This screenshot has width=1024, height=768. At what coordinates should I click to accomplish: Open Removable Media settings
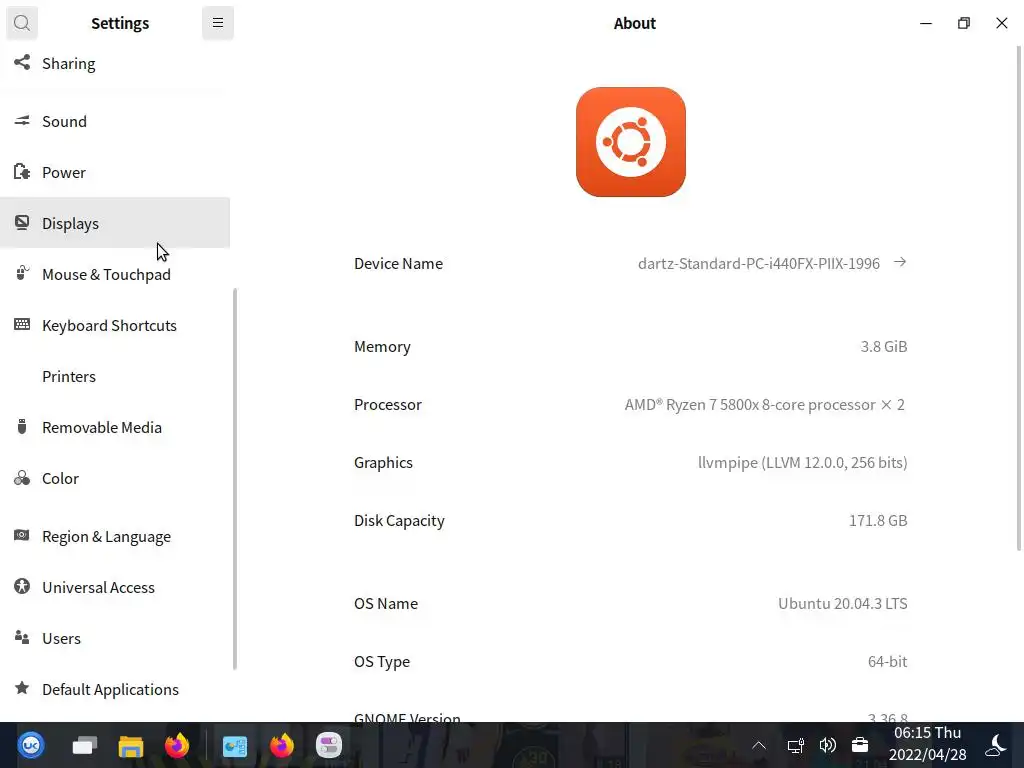(115, 427)
